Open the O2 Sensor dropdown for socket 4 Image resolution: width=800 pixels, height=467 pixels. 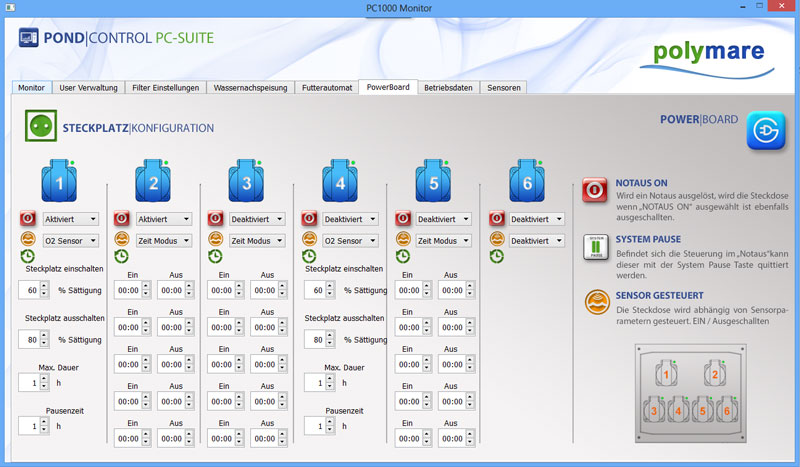tap(352, 241)
